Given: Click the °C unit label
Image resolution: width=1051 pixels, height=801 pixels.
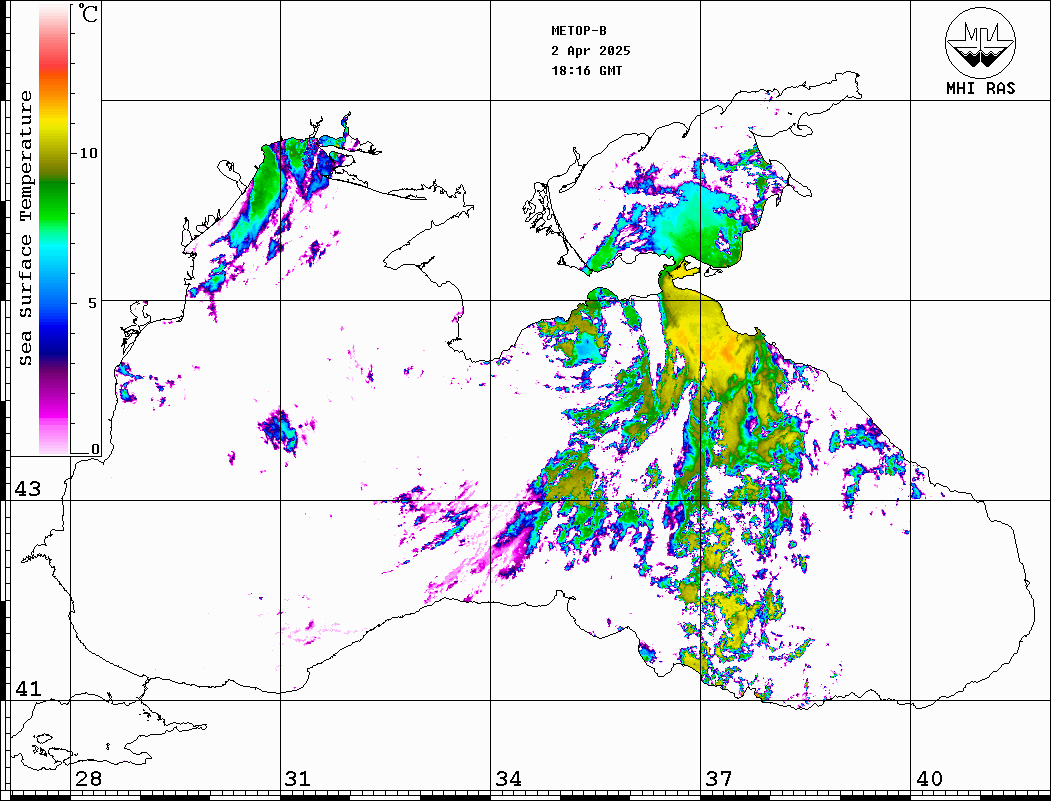Looking at the screenshot, I should click(x=88, y=13).
